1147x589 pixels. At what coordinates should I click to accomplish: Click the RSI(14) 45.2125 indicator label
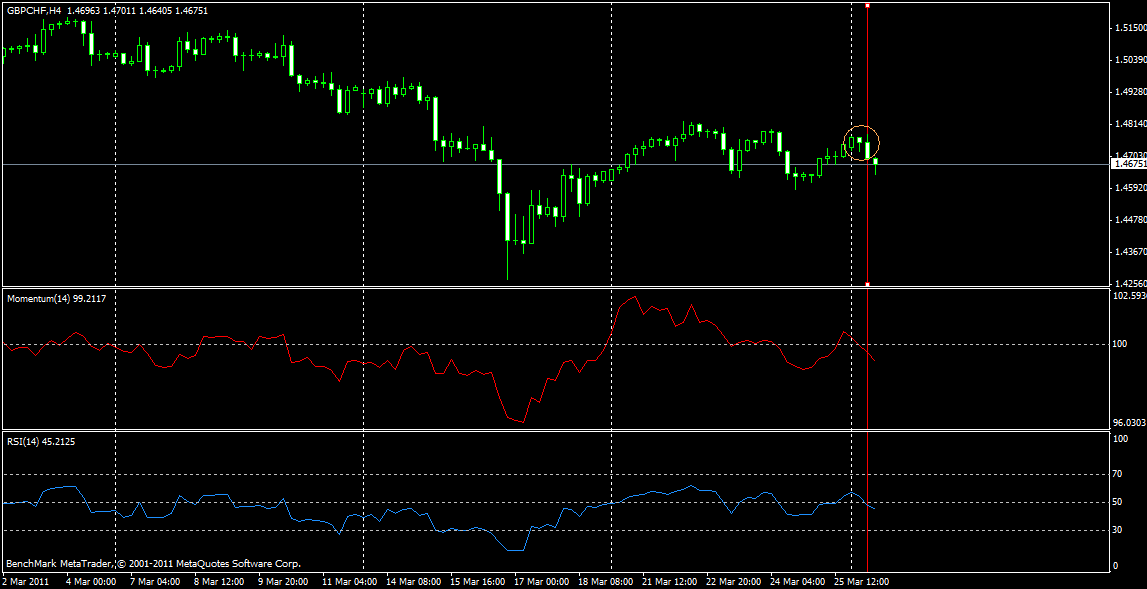click(43, 441)
